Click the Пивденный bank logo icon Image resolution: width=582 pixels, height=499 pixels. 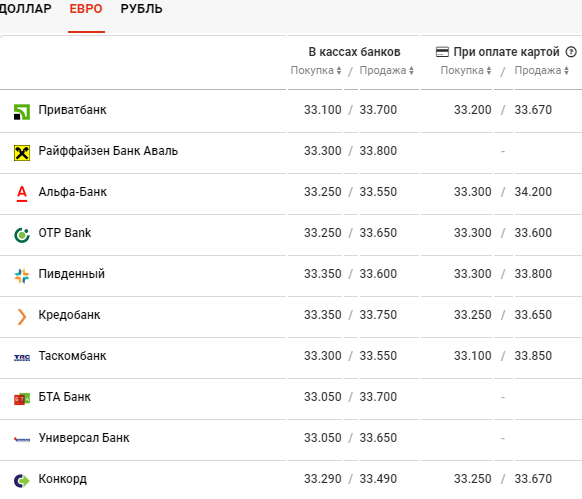coord(22,276)
